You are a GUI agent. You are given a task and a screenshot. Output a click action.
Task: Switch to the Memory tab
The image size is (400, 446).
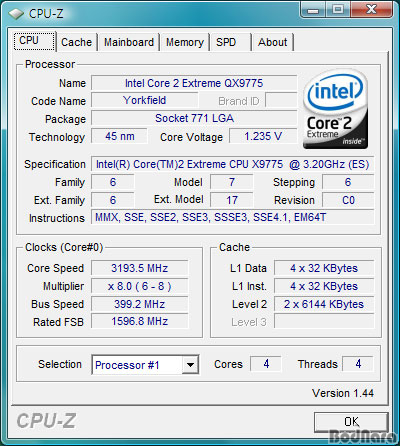(x=185, y=42)
